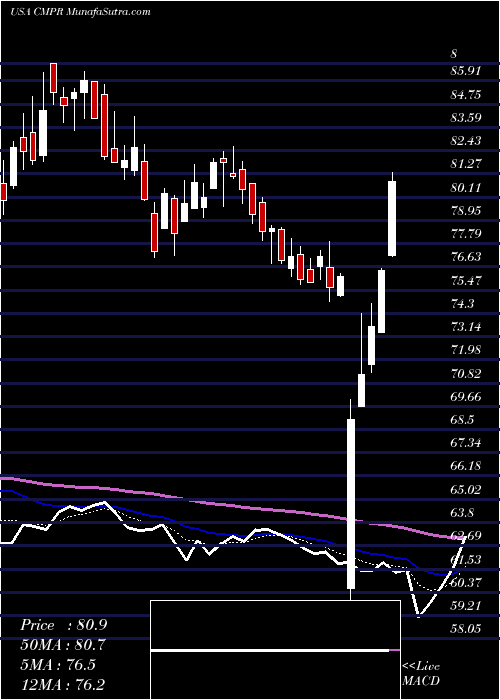Screen dimensions: 500x700
Task: Select the 77.79 price axis value
Action: [466, 234]
